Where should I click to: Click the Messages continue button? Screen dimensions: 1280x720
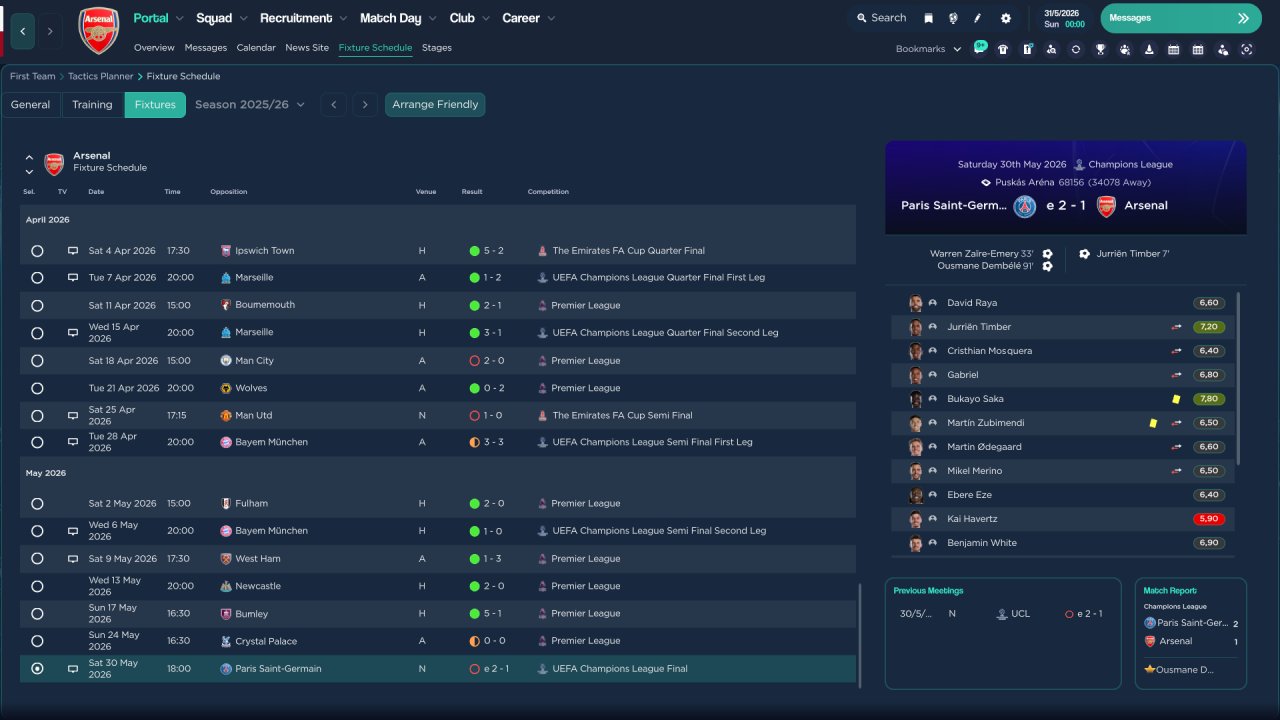coord(1180,18)
